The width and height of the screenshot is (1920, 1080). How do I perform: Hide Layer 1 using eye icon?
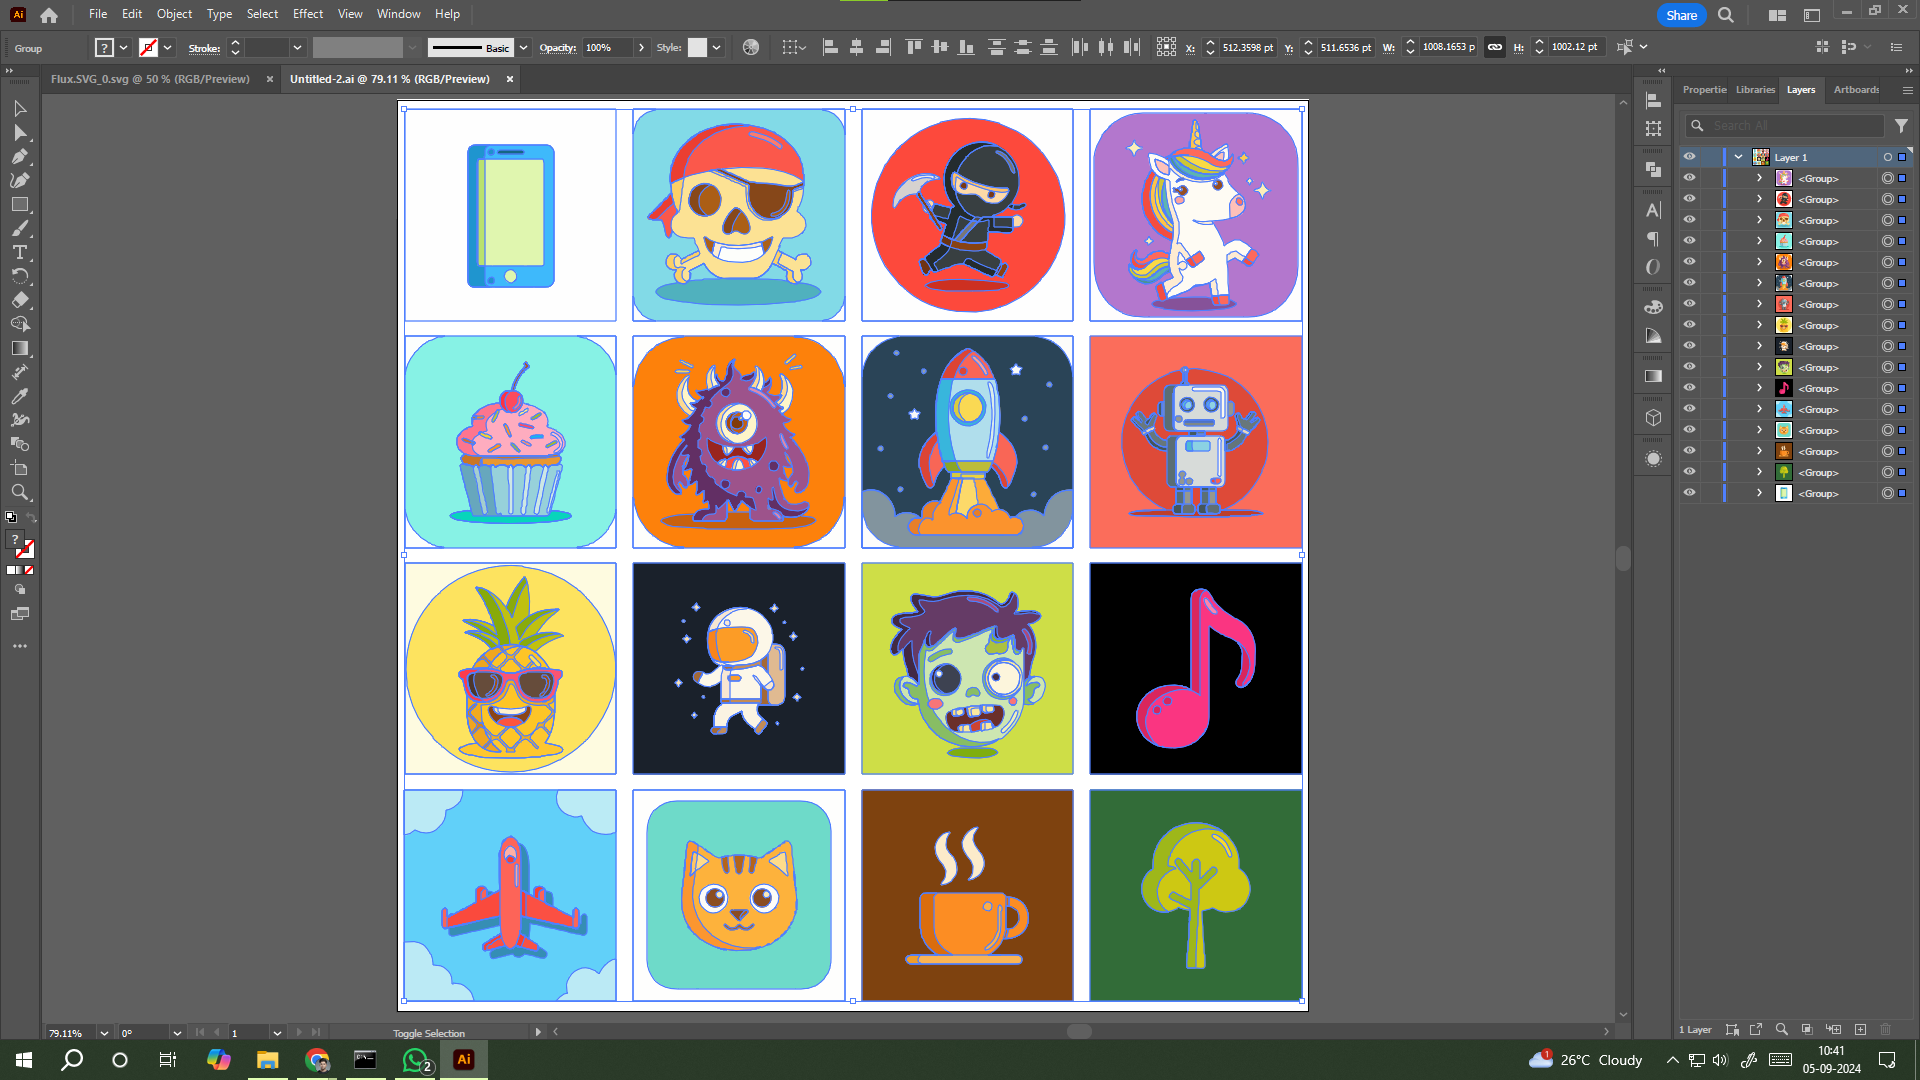1689,157
